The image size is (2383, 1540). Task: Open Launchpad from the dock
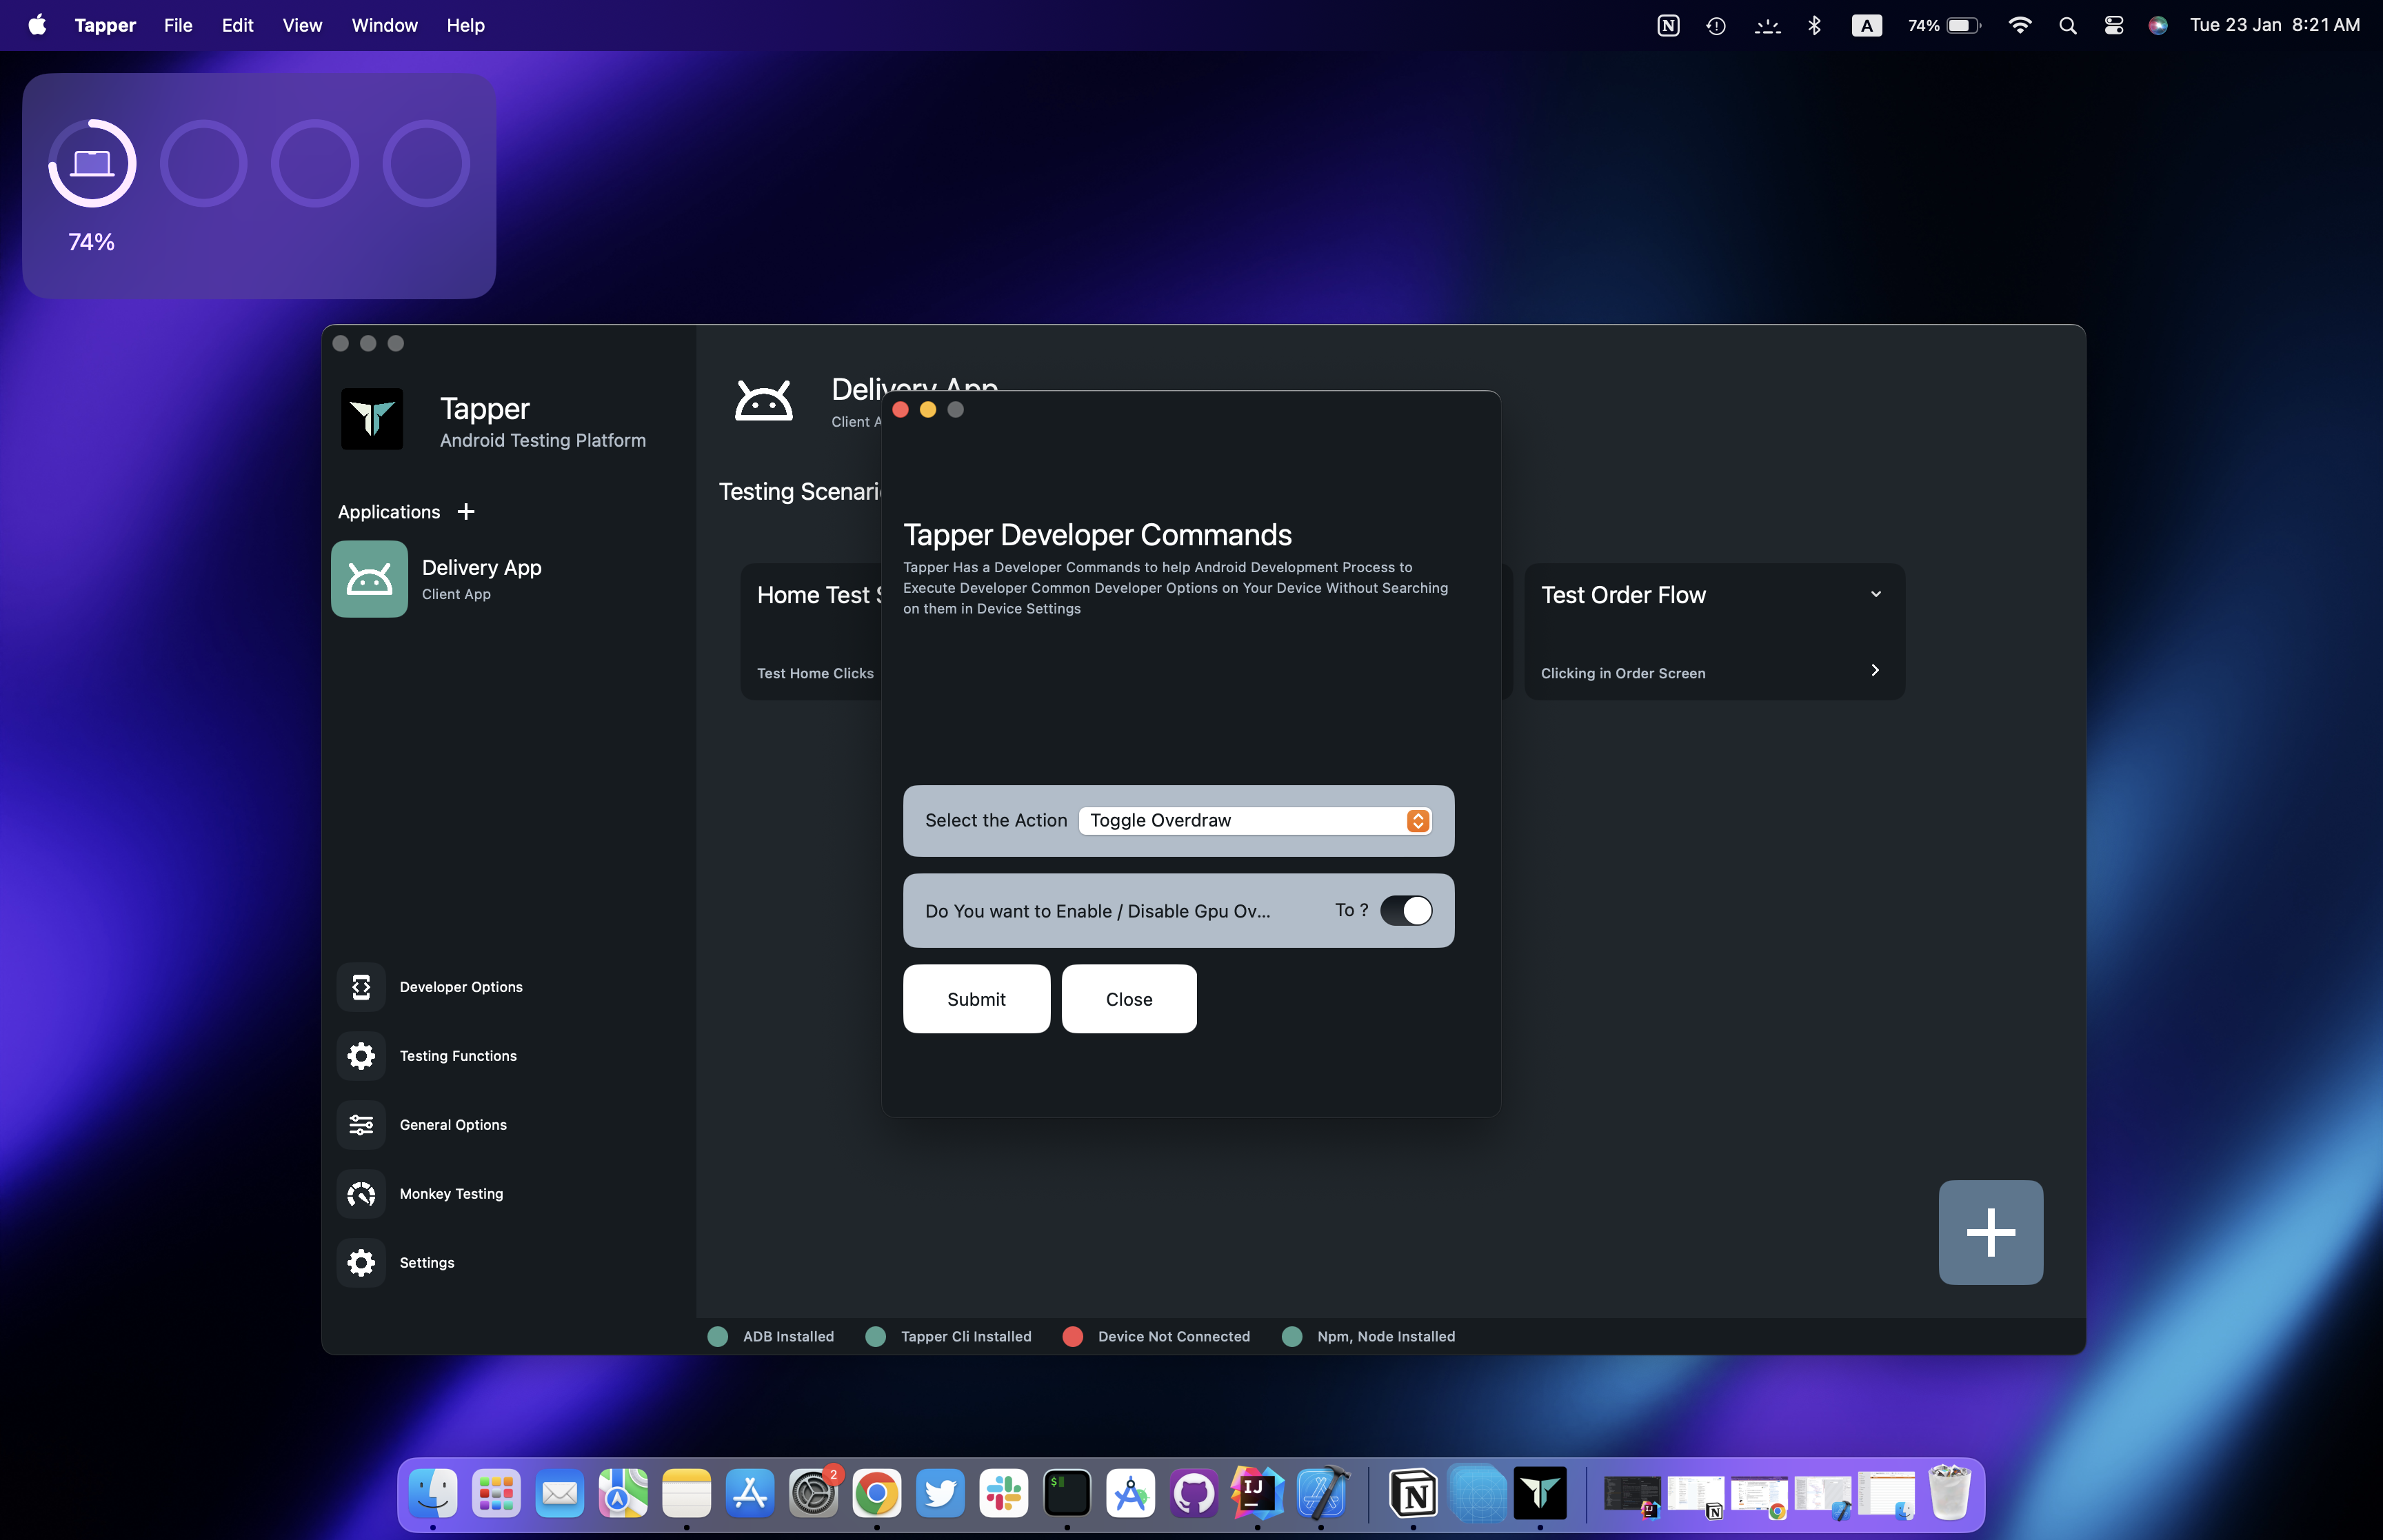click(x=496, y=1494)
